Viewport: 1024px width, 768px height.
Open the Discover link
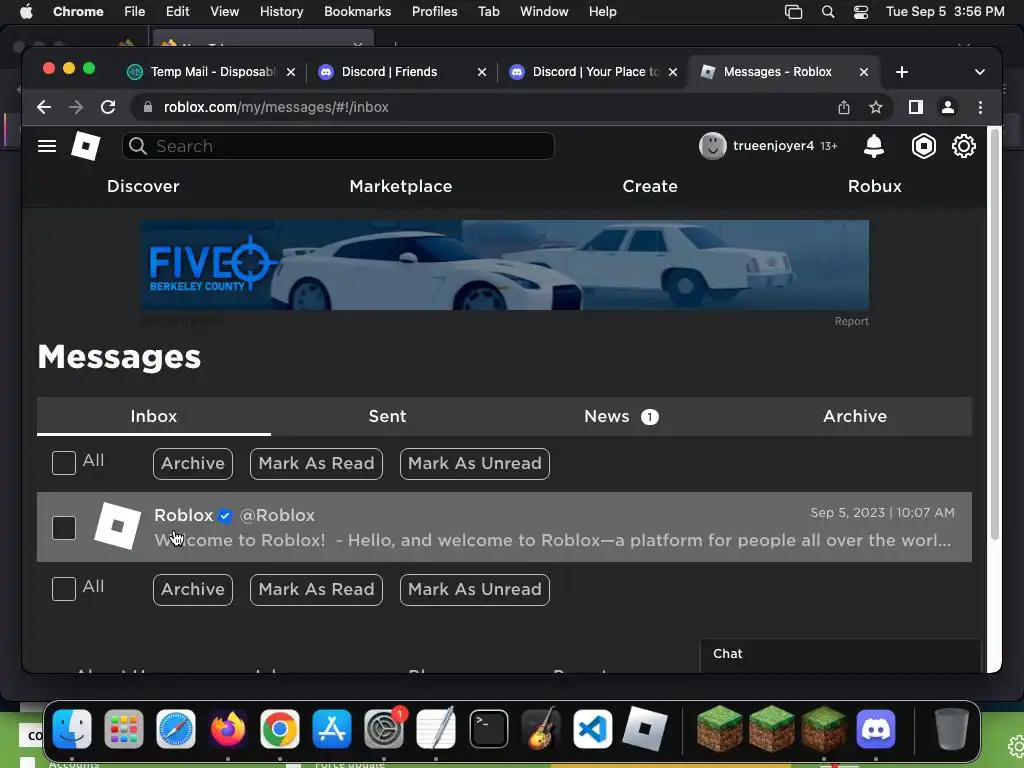coord(143,186)
